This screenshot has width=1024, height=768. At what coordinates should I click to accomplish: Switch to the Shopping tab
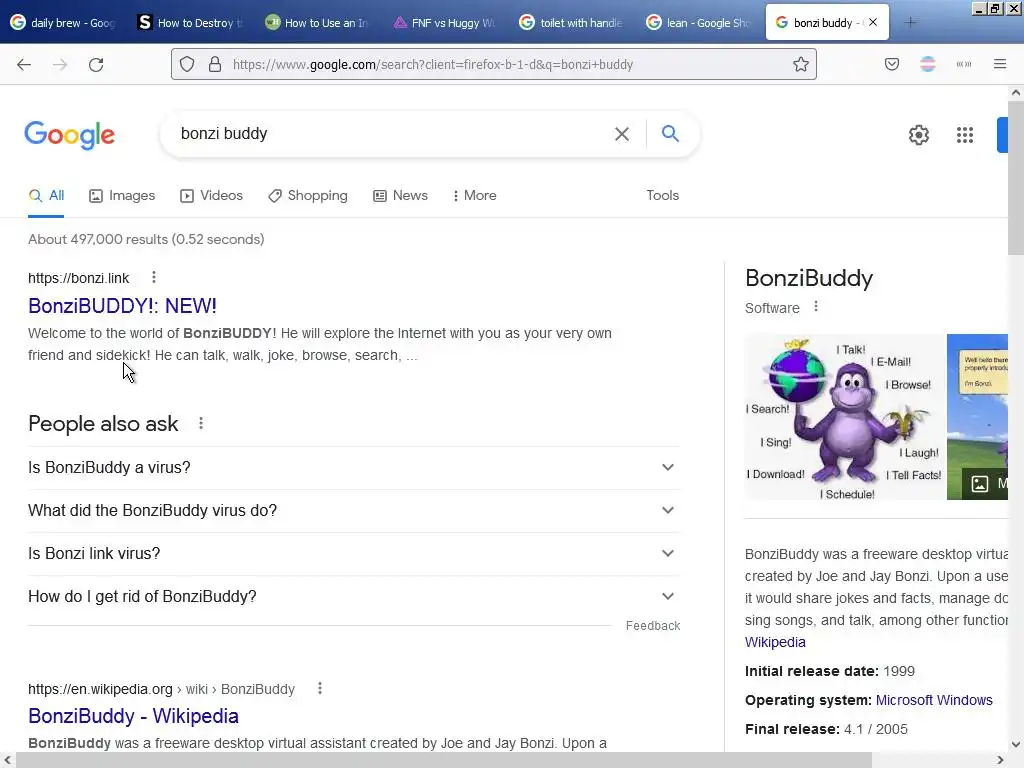308,195
